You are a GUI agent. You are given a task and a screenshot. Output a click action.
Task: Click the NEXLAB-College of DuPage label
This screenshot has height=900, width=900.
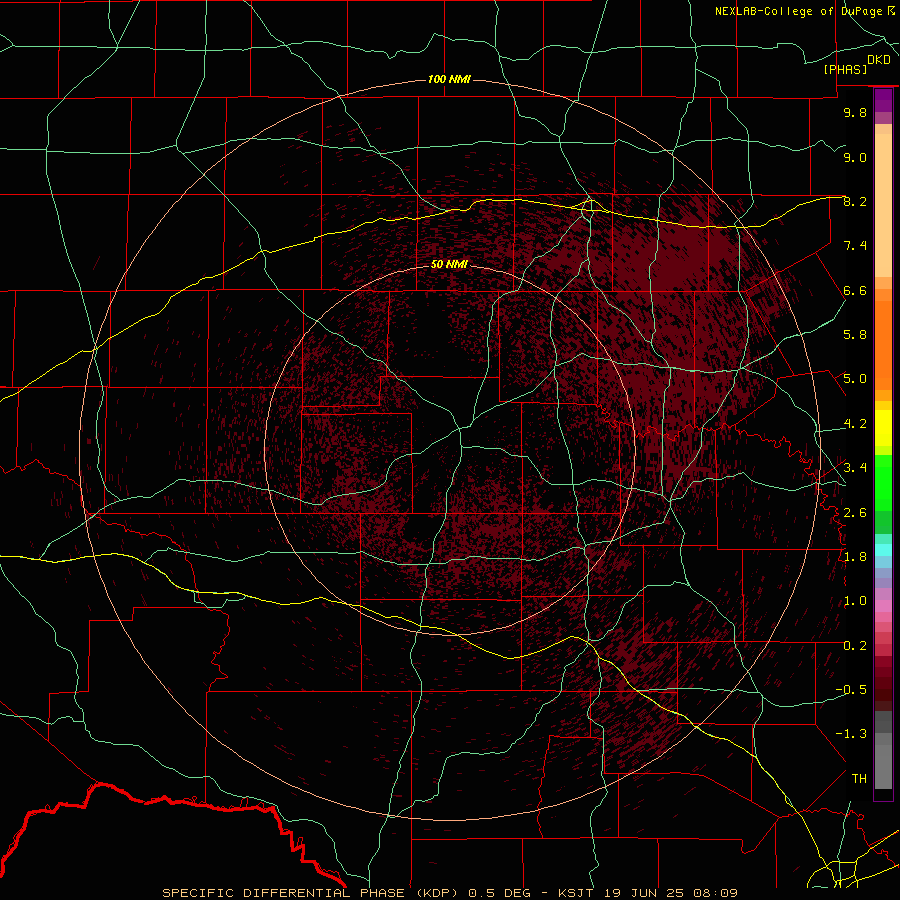tap(800, 11)
